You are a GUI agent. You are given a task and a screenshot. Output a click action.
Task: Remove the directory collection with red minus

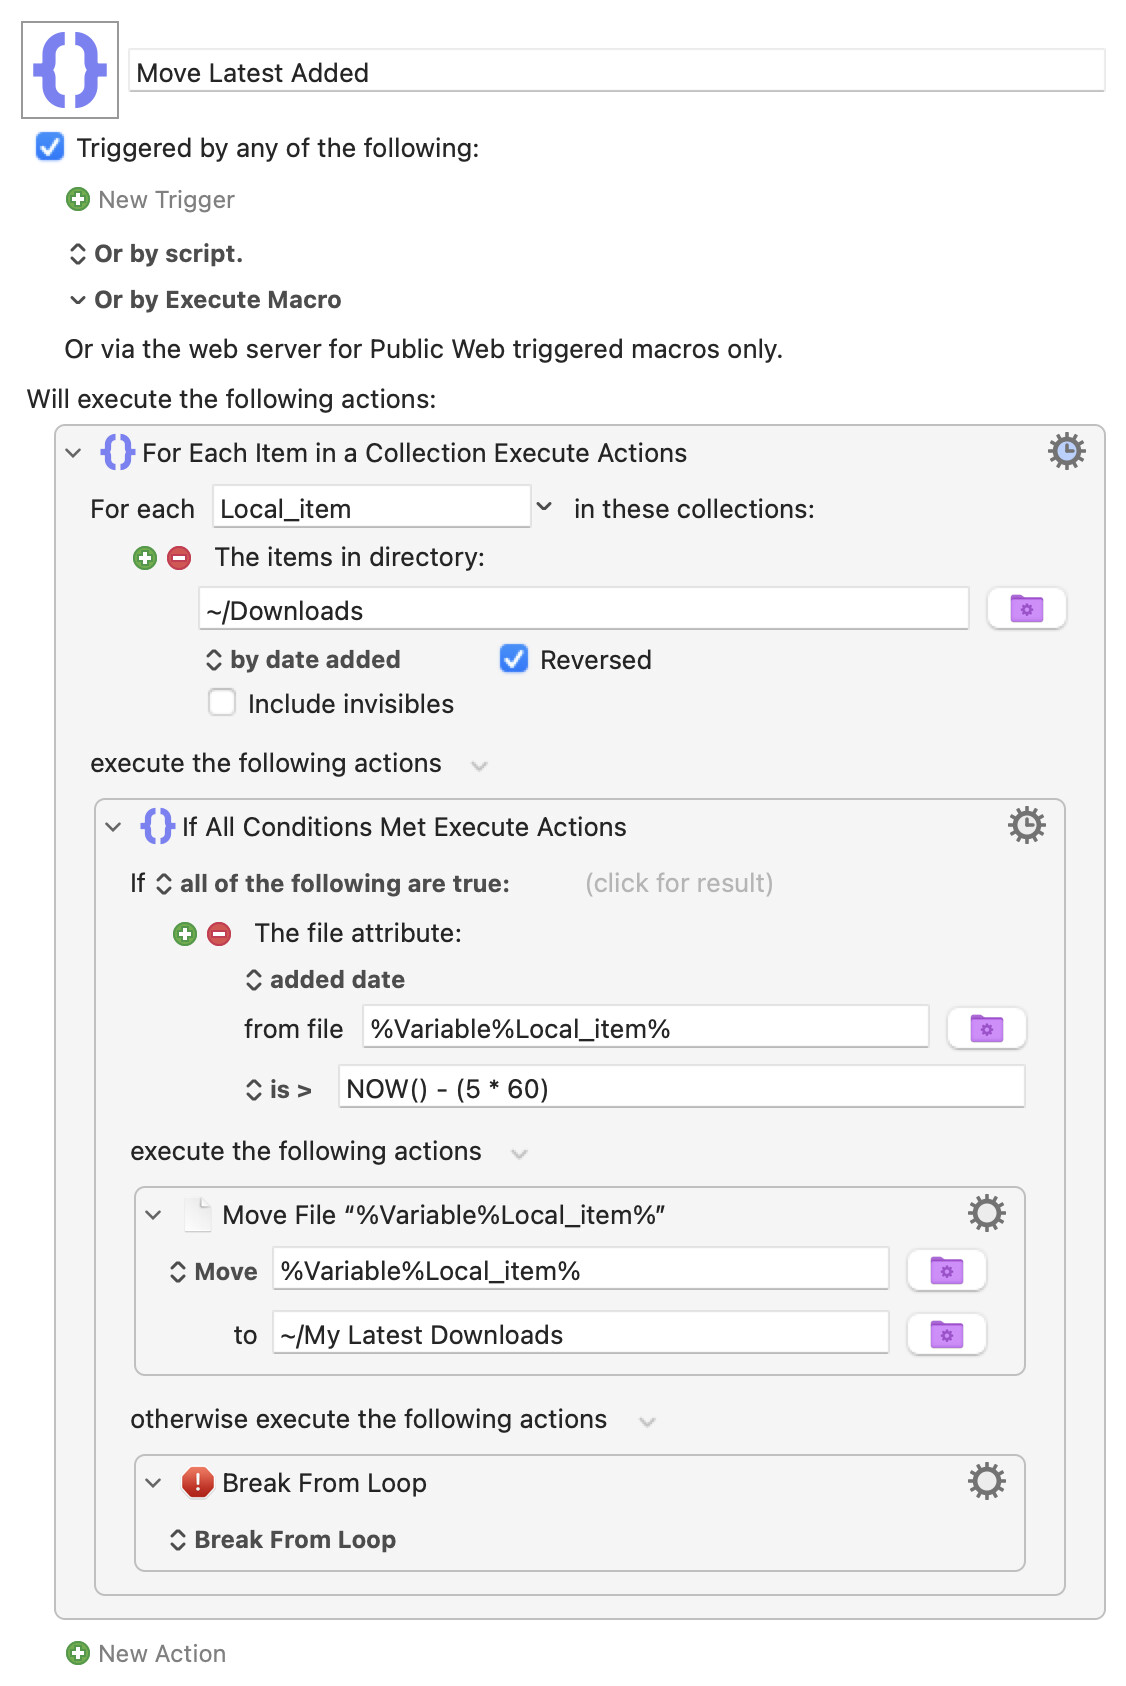click(x=179, y=558)
